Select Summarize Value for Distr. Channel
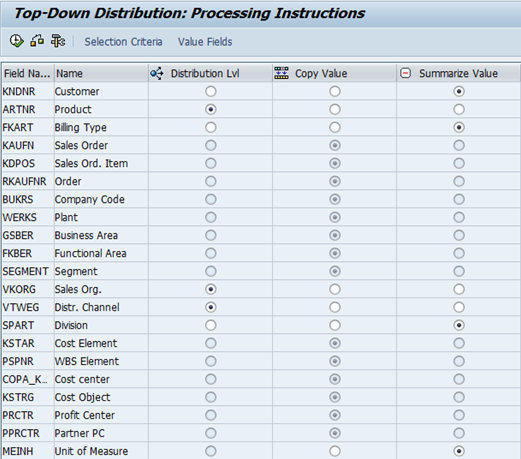This screenshot has height=459, width=521. (459, 307)
